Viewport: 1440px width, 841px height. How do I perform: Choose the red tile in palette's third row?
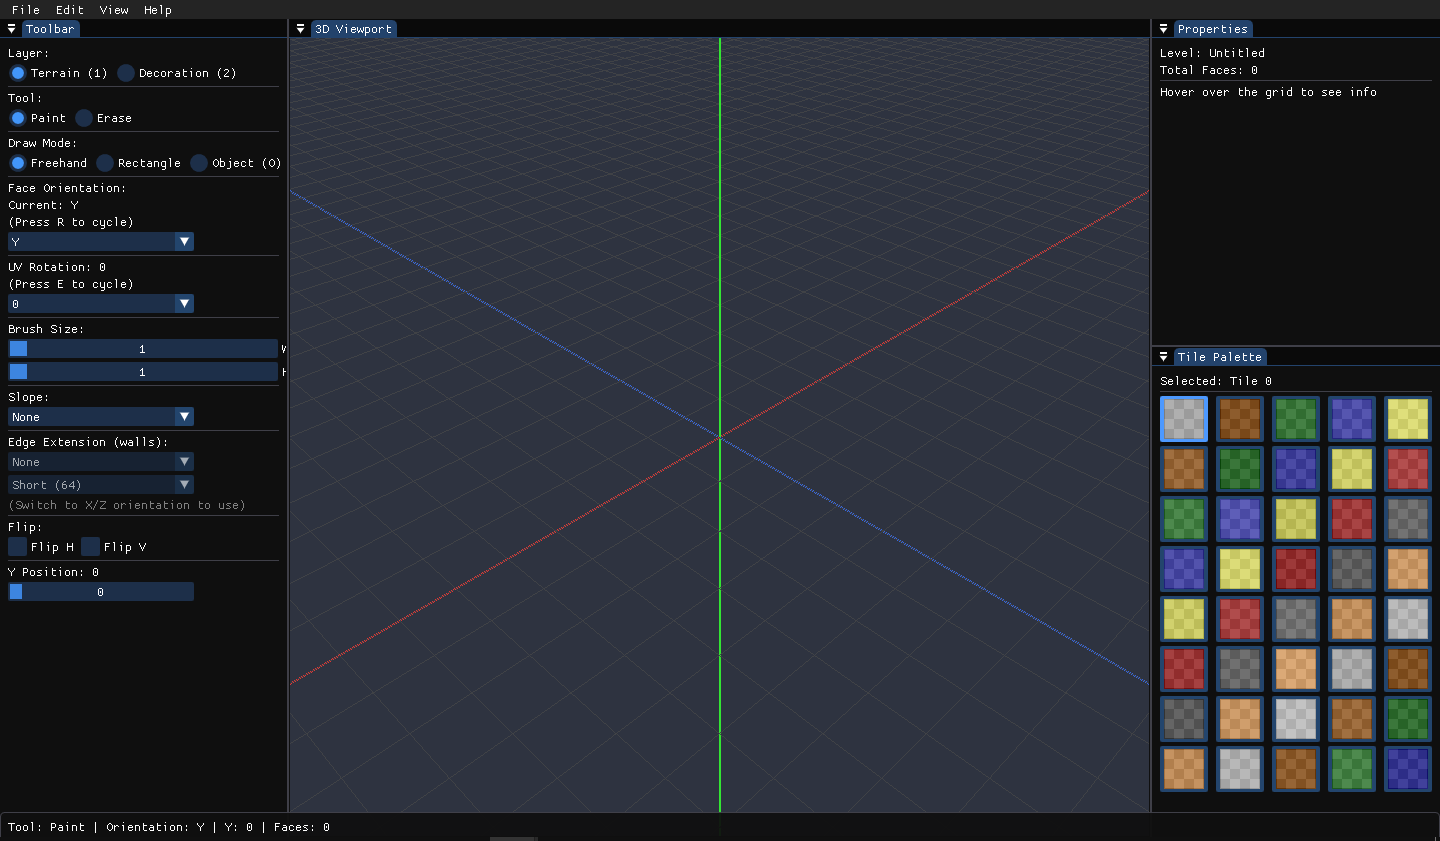tap(1352, 519)
